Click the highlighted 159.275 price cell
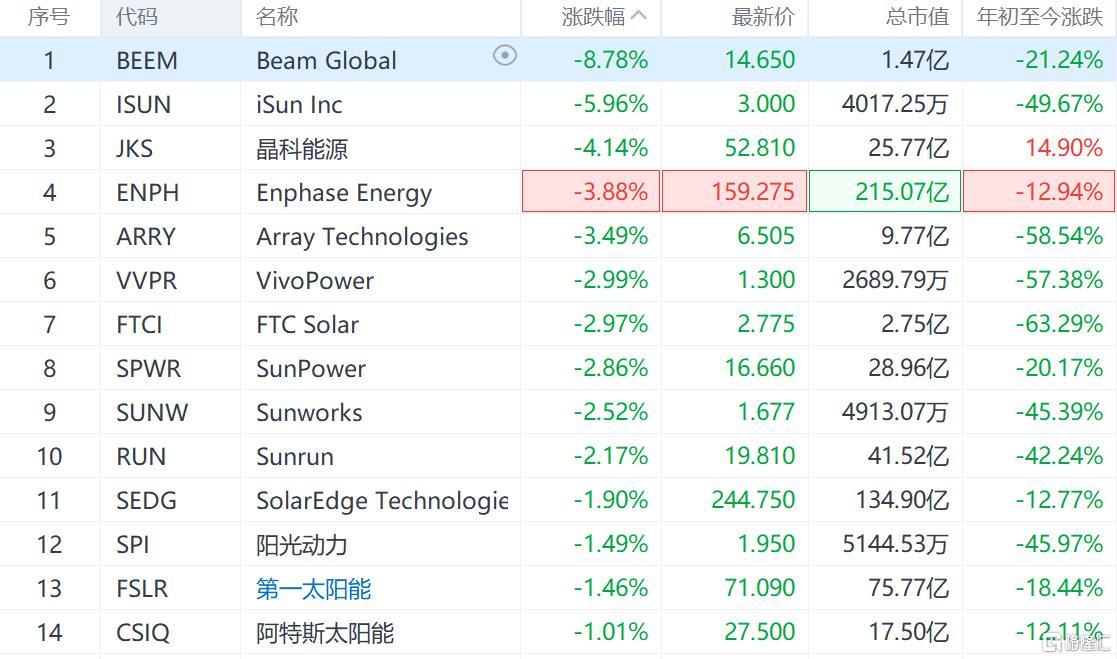Image resolution: width=1117 pixels, height=659 pixels. 734,191
